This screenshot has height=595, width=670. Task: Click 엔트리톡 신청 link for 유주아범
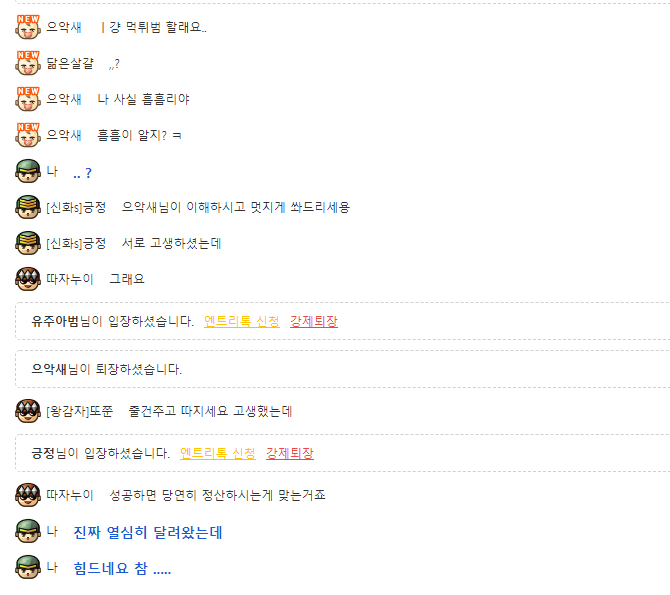coord(242,321)
